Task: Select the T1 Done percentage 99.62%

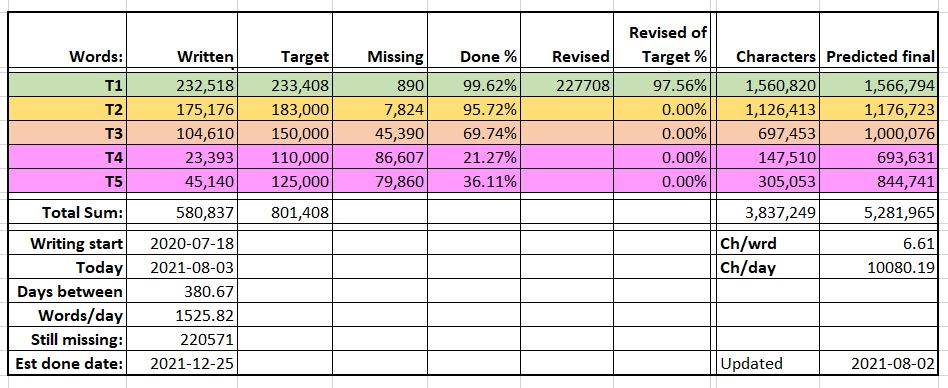Action: [x=473, y=86]
